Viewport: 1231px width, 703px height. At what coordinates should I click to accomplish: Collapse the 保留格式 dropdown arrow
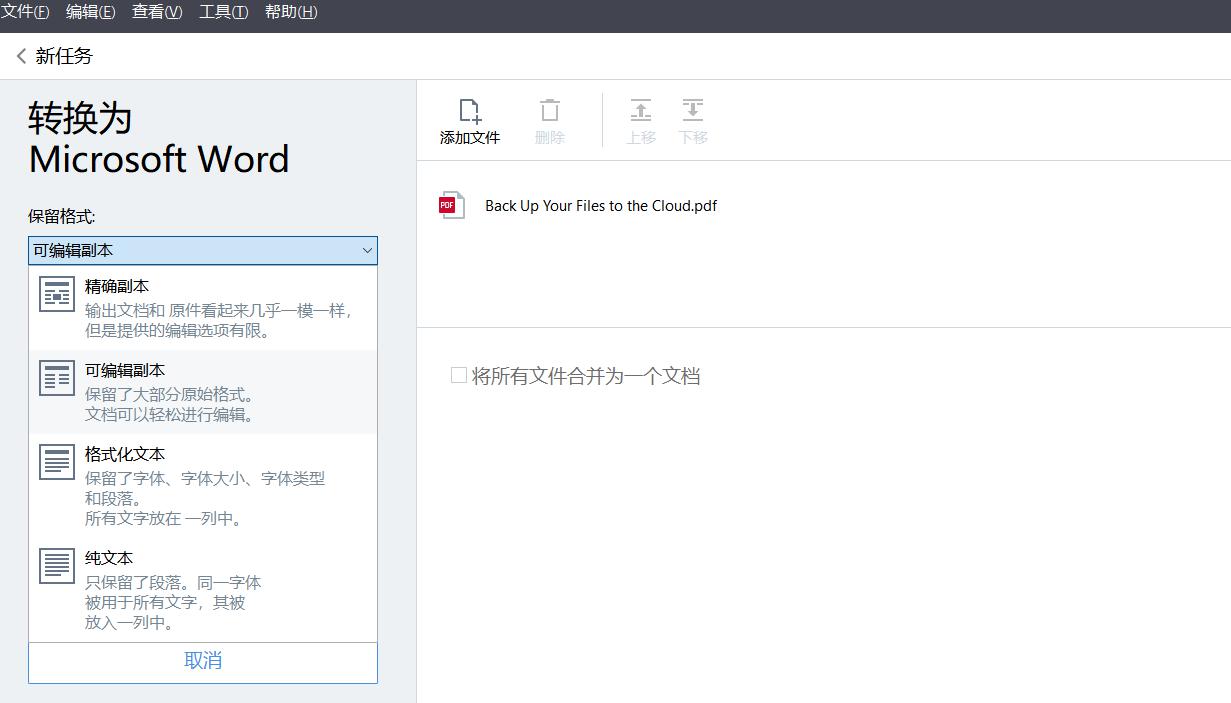coord(367,251)
